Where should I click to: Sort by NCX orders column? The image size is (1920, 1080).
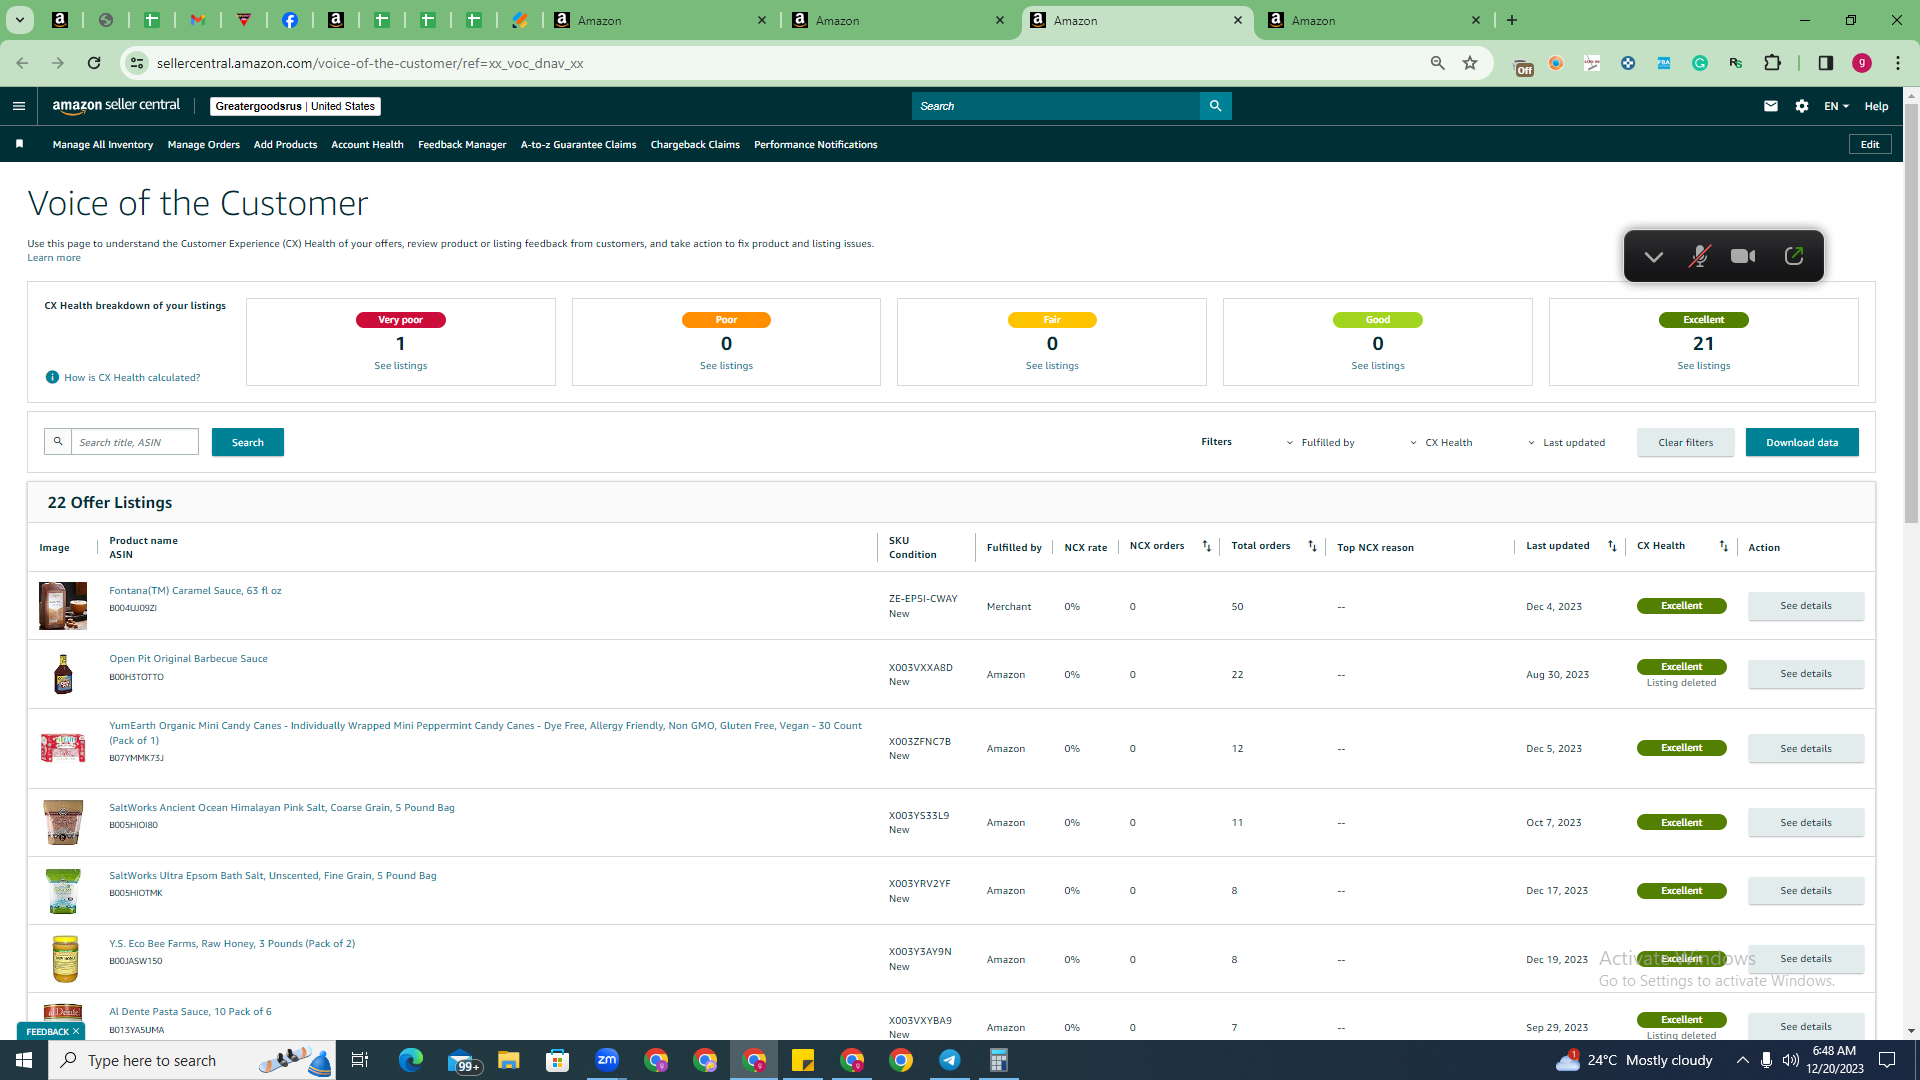point(1207,546)
